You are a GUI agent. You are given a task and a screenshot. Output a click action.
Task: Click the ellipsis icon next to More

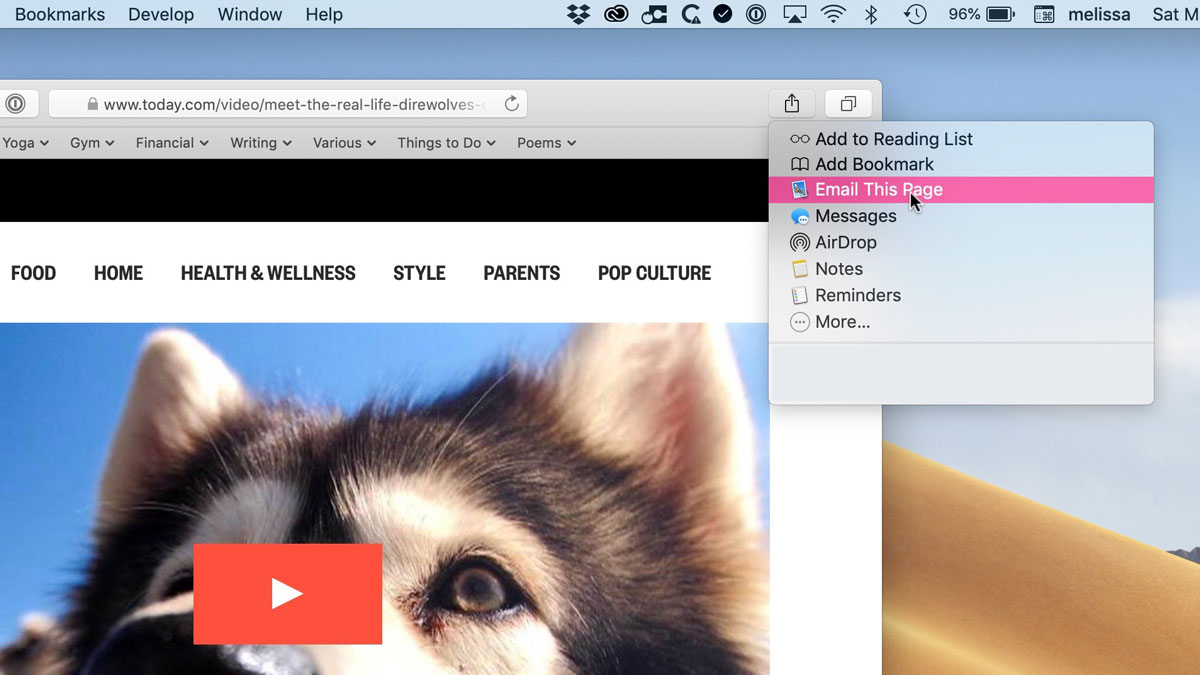pyautogui.click(x=799, y=322)
